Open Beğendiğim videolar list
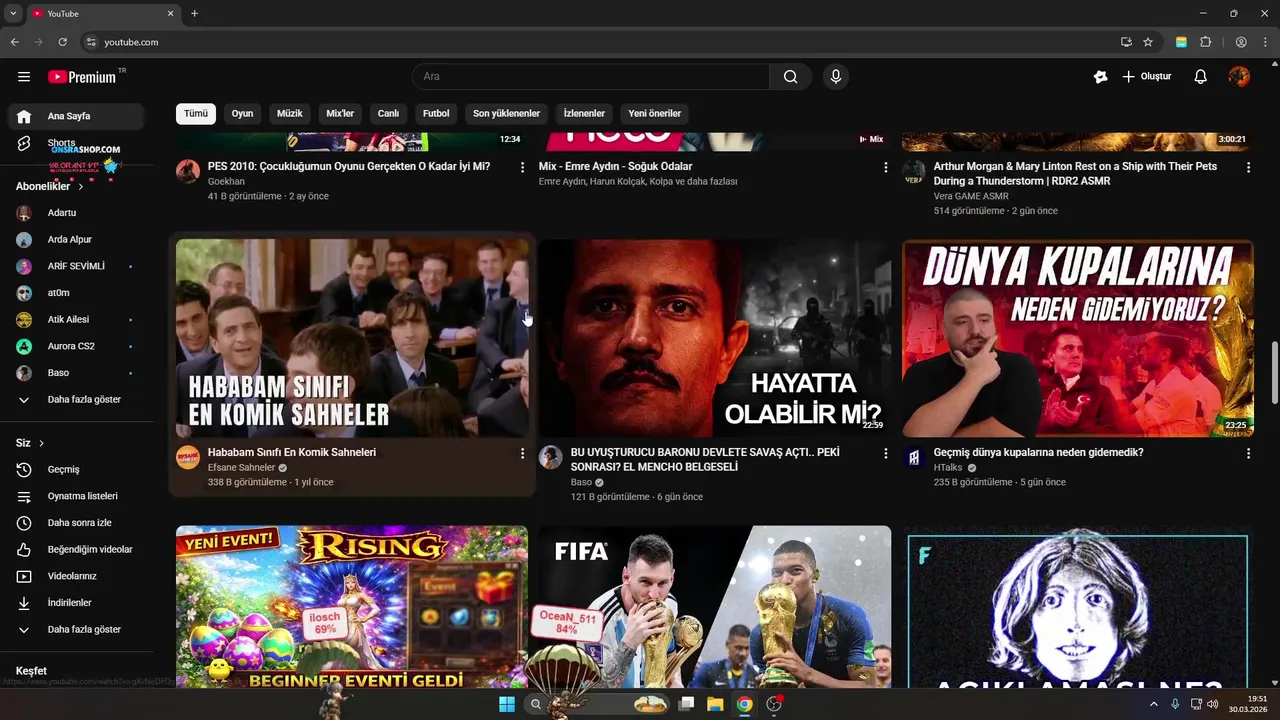 click(x=77, y=549)
